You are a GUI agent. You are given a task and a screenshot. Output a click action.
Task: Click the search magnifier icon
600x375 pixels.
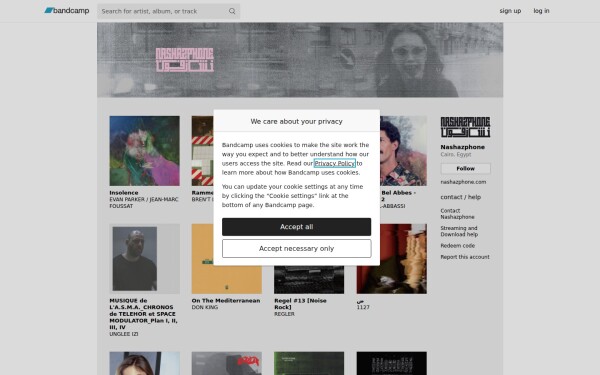(232, 11)
